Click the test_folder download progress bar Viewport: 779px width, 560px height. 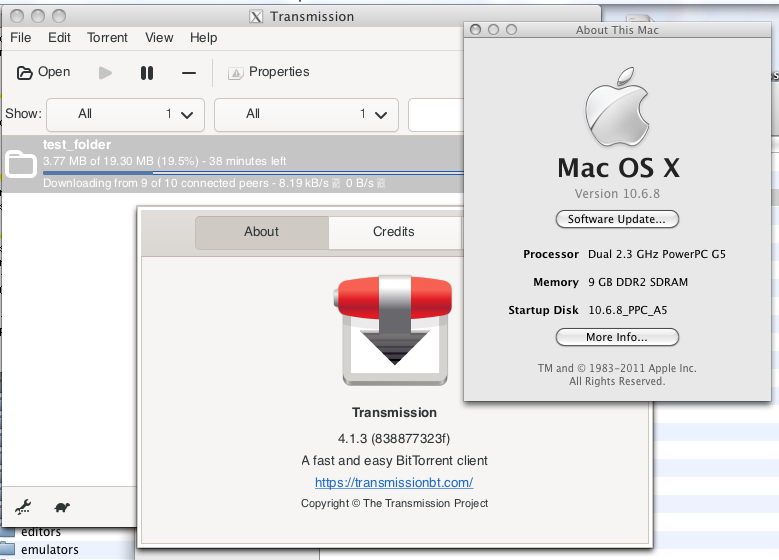[x=253, y=172]
